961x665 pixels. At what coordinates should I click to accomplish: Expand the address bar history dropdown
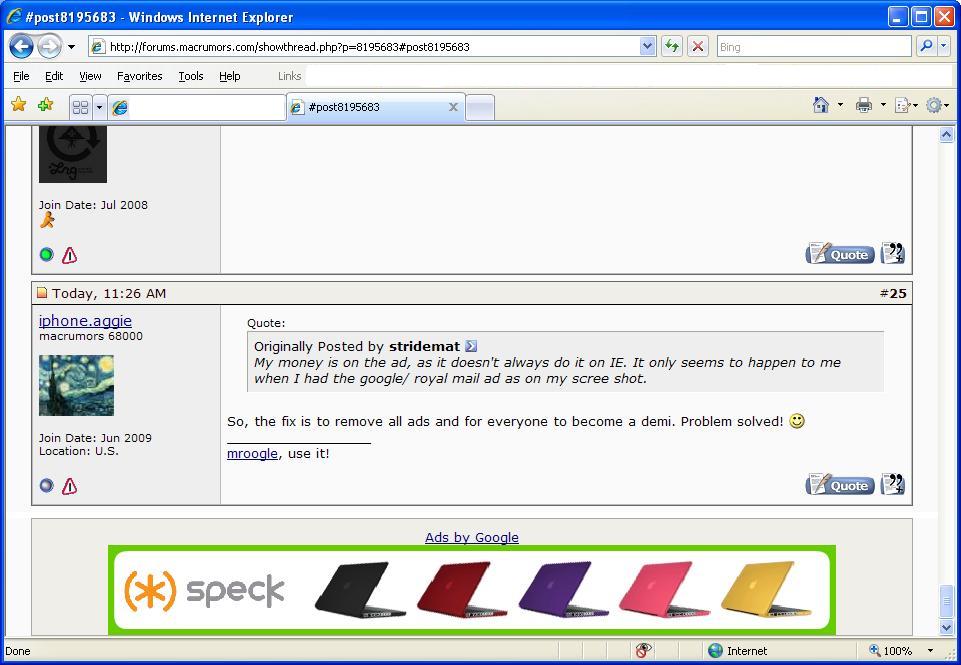click(x=647, y=47)
